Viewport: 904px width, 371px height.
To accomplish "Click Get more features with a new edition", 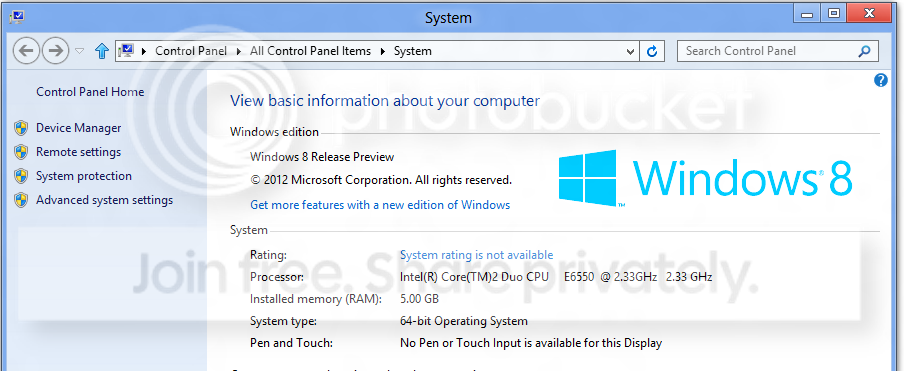I will pos(380,205).
